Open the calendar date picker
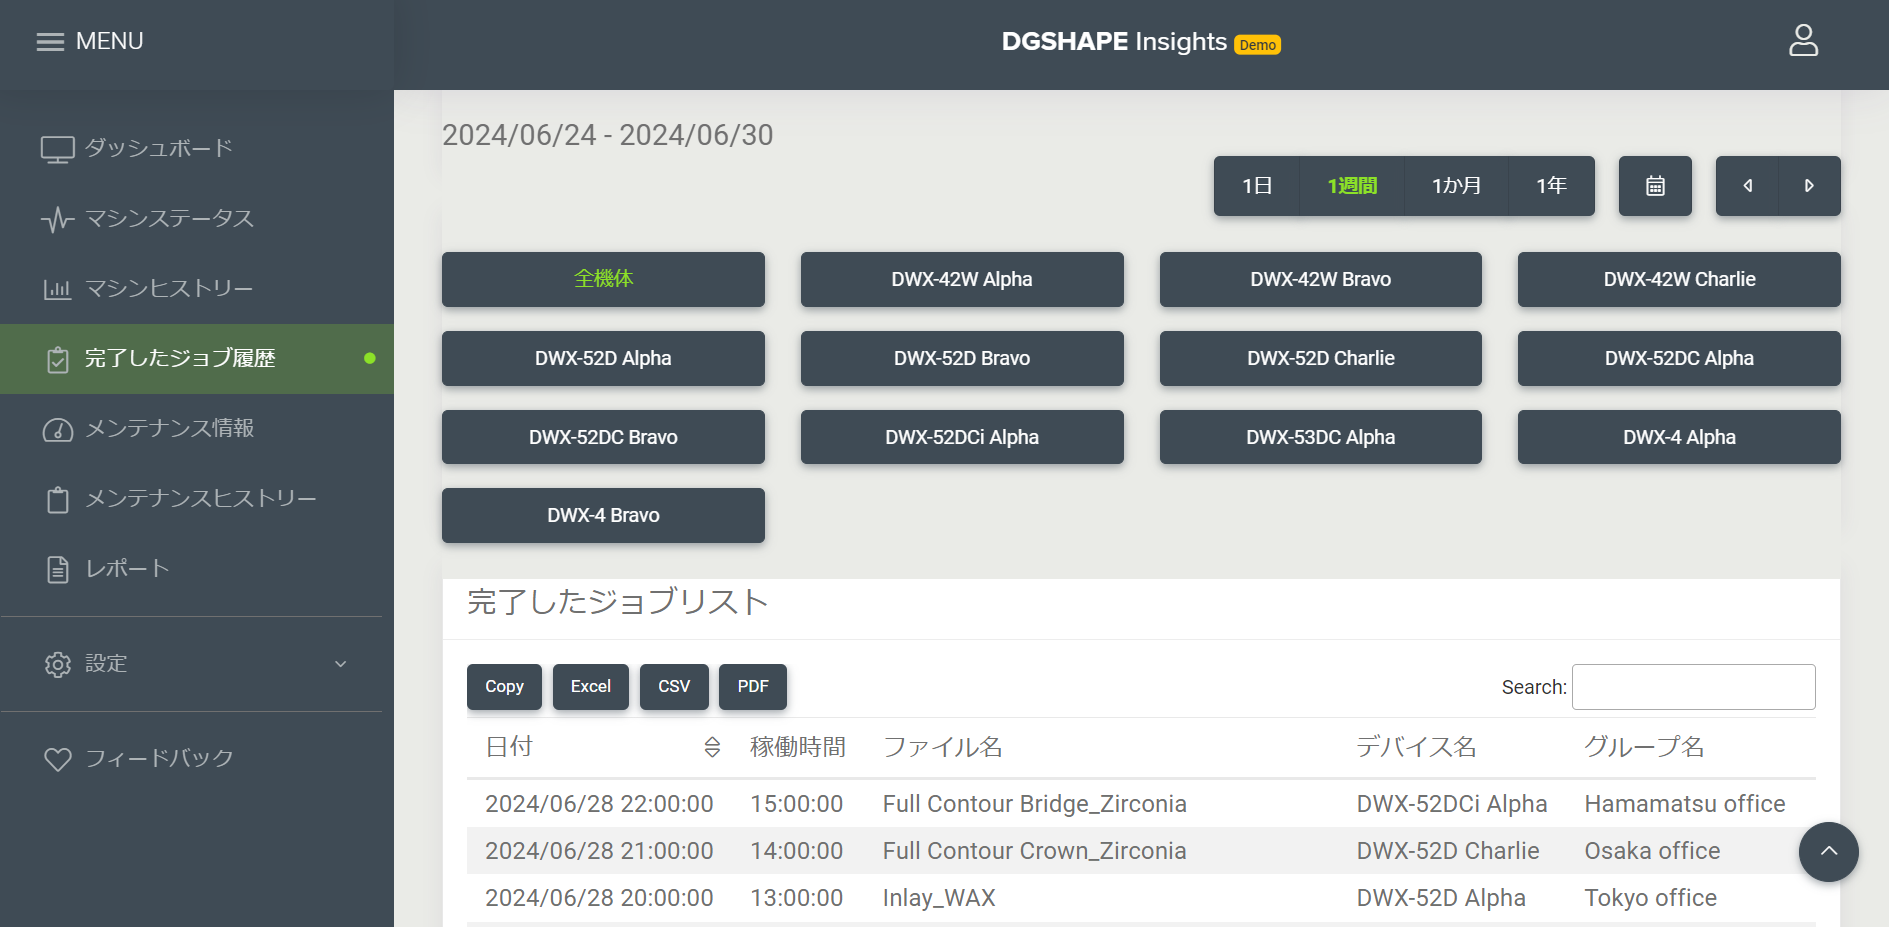The height and width of the screenshot is (927, 1889). pos(1655,186)
